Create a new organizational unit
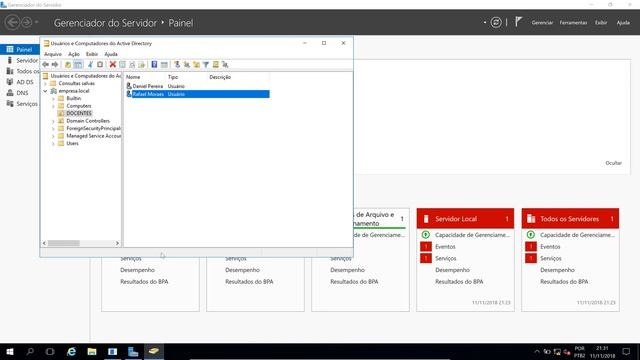 [196, 64]
